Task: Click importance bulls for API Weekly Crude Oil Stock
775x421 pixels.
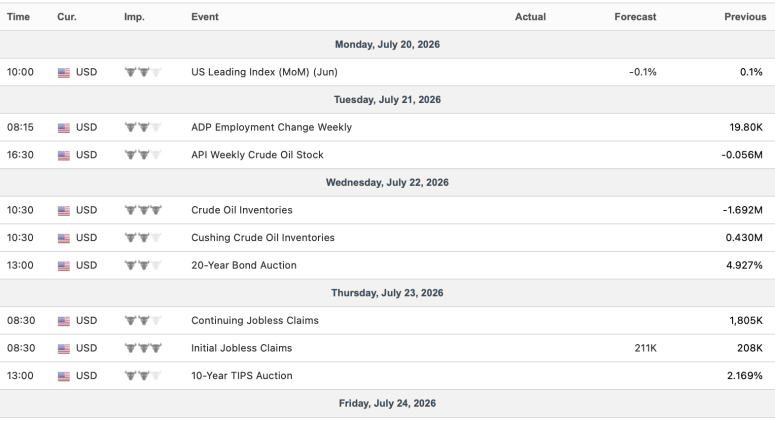Action: (143, 155)
